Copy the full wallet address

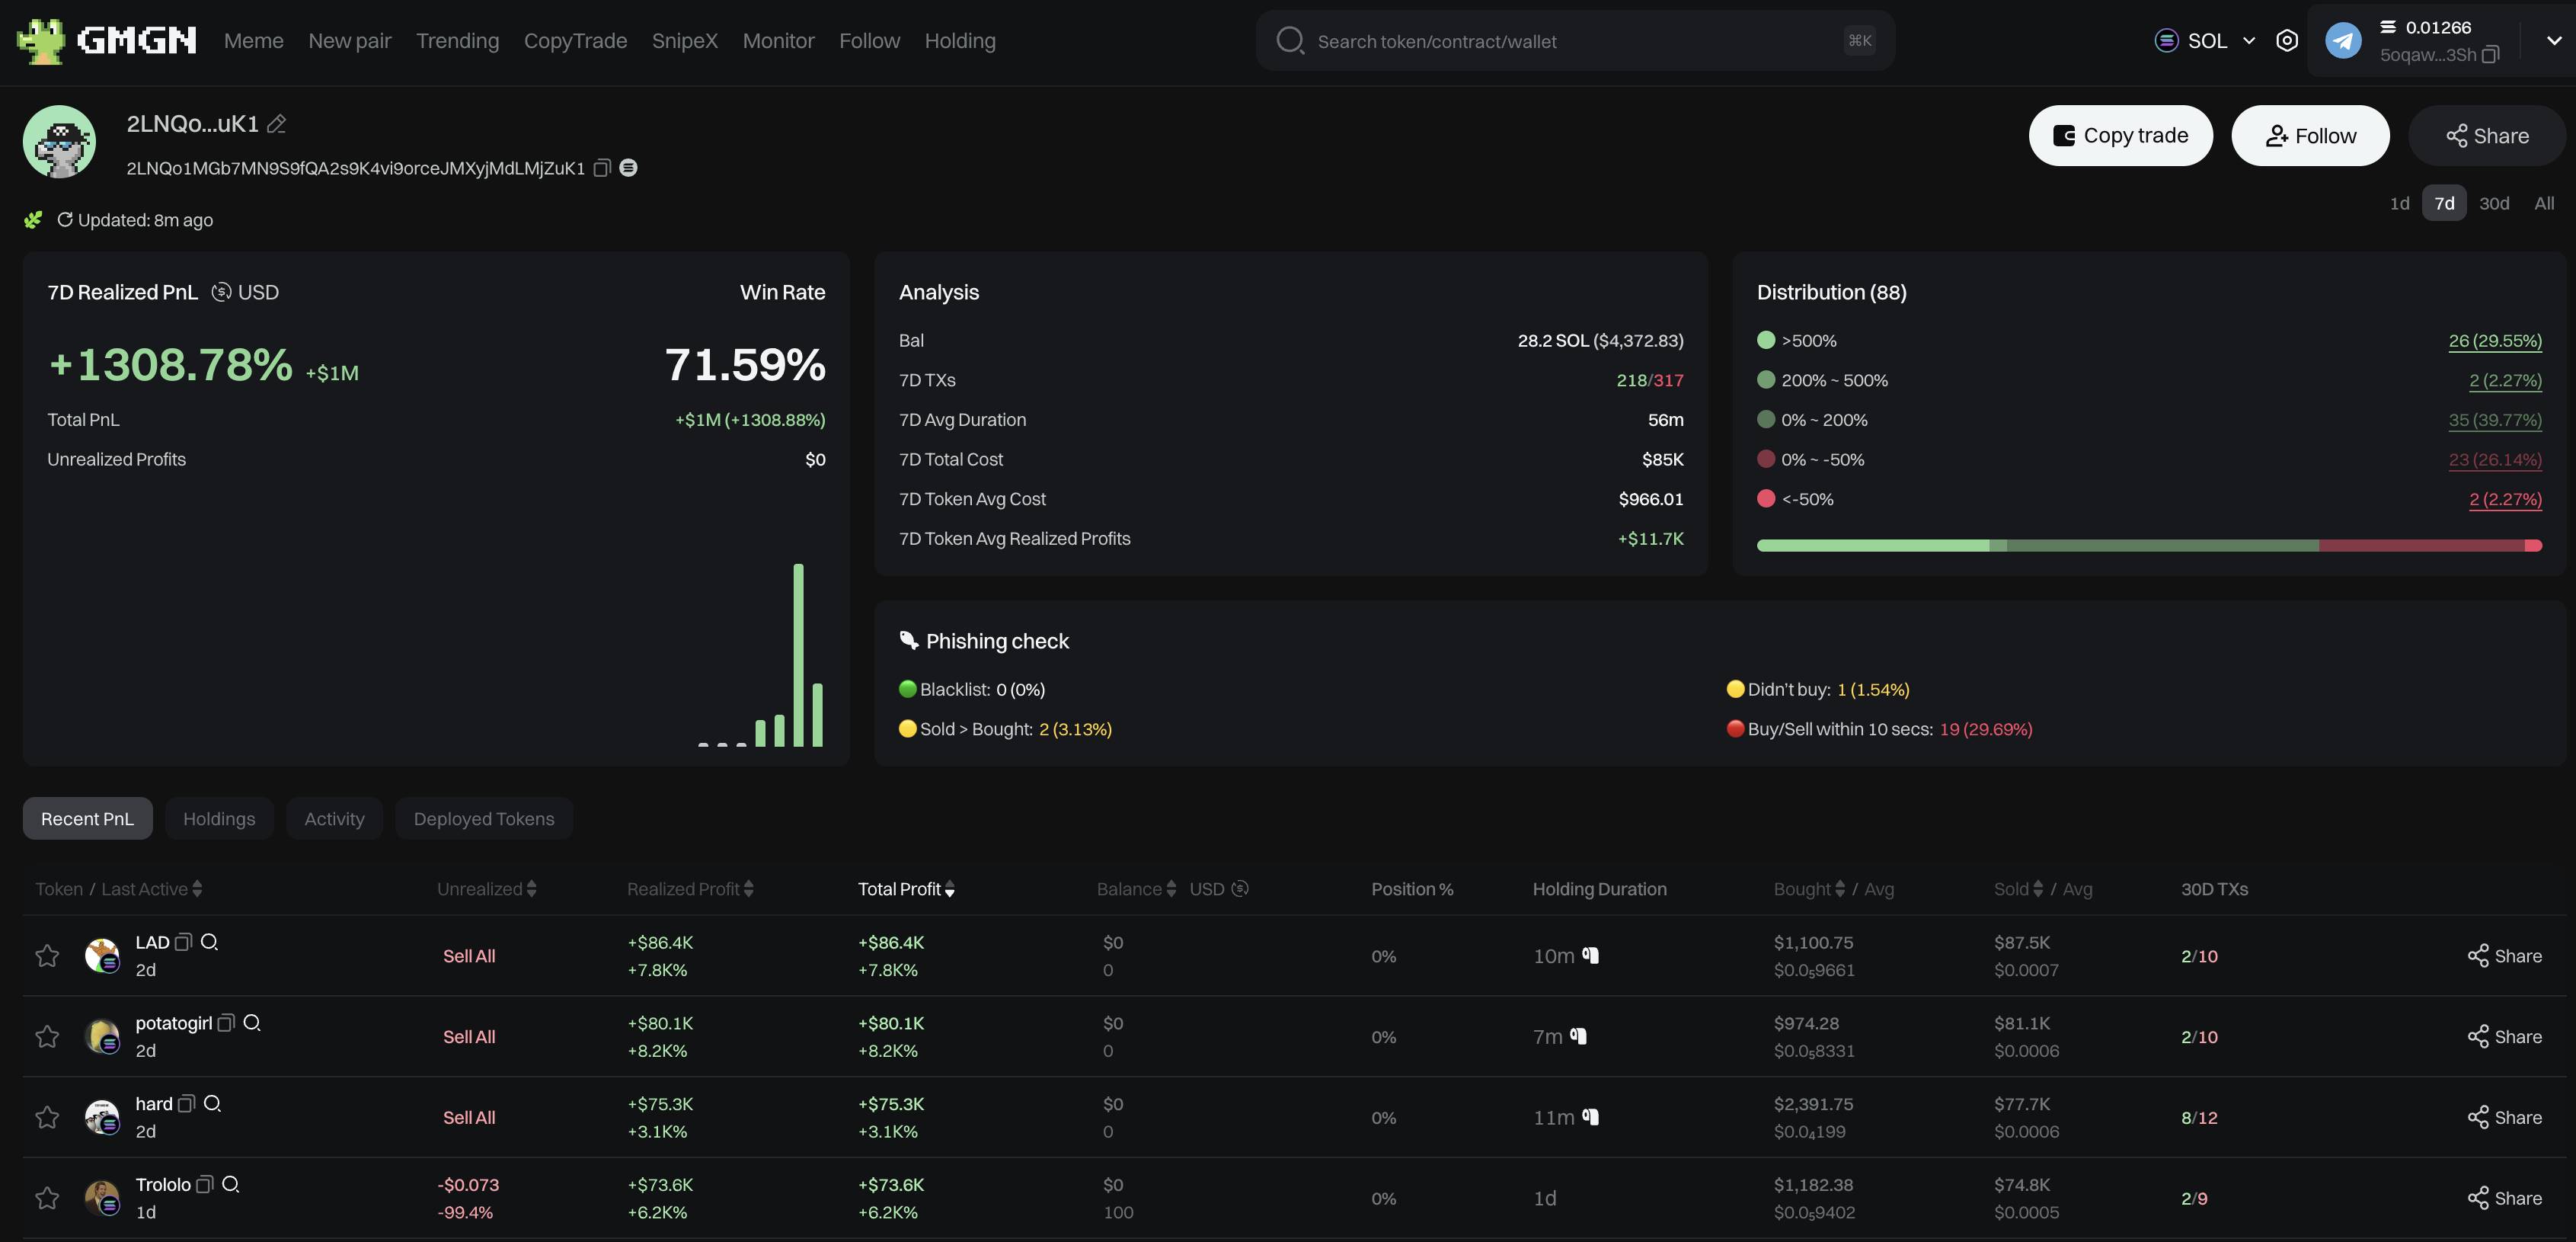(x=602, y=168)
